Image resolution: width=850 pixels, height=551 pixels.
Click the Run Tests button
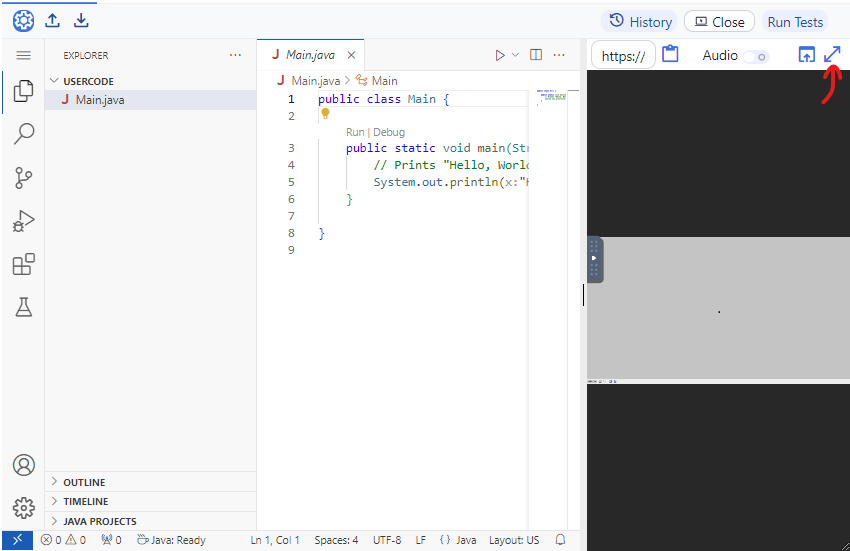point(795,22)
